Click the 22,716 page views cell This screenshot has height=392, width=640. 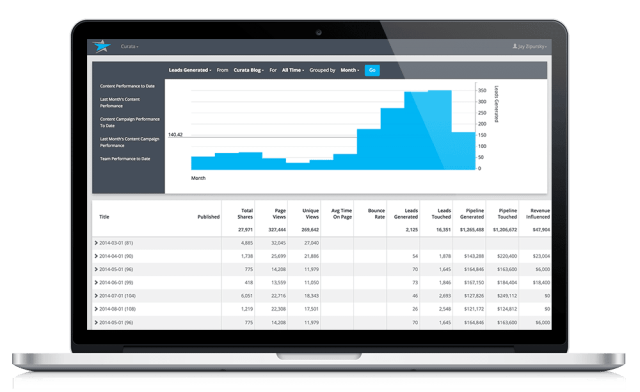click(x=278, y=296)
